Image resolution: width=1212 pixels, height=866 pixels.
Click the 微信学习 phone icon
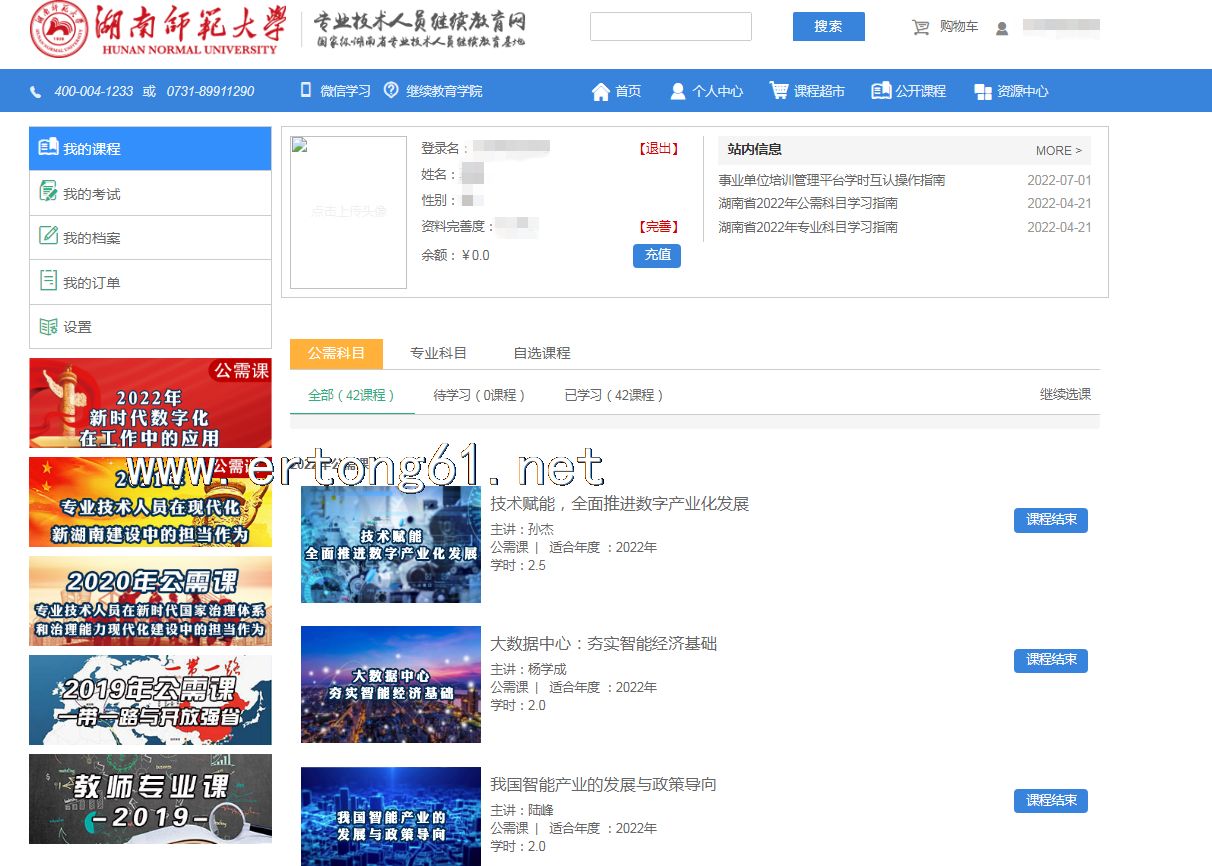click(306, 91)
